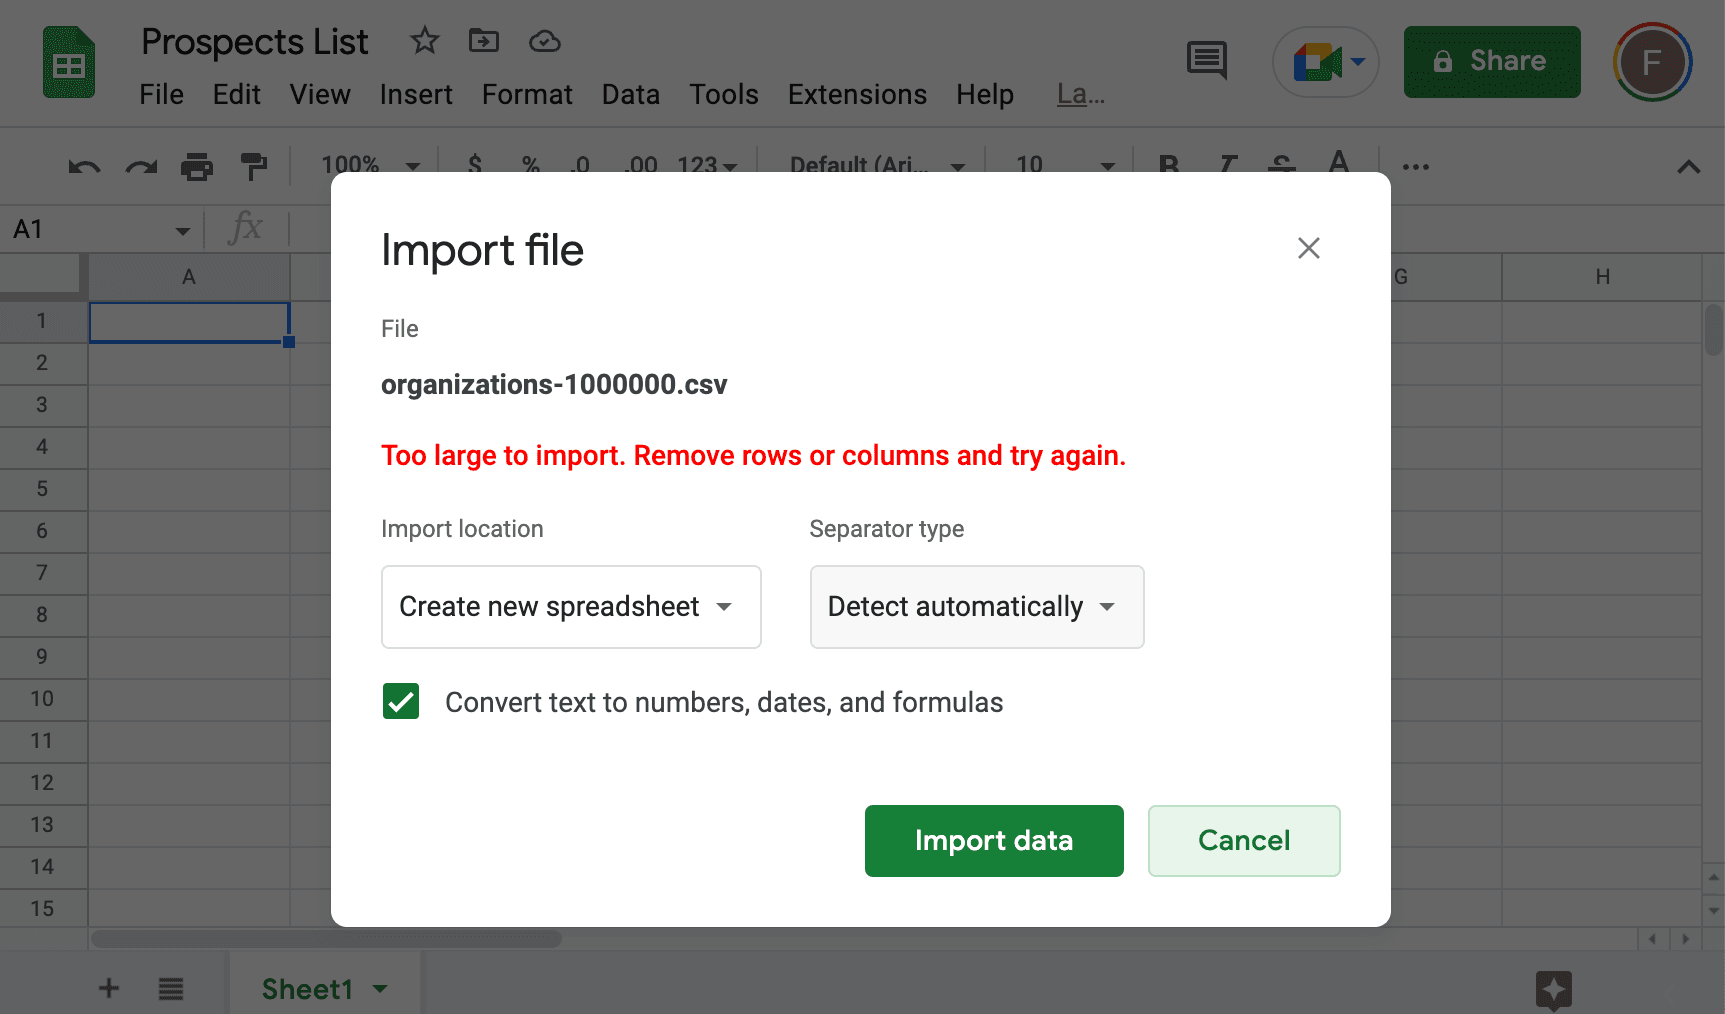Open comment history
Screen dimensions: 1725x1014
pos(1206,60)
